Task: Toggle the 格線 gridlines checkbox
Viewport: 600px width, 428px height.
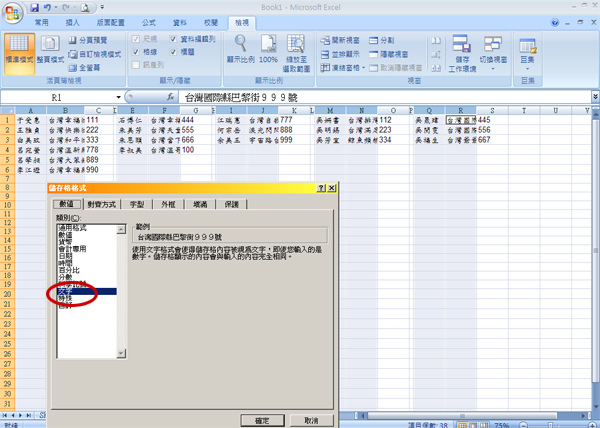Action: (136, 52)
